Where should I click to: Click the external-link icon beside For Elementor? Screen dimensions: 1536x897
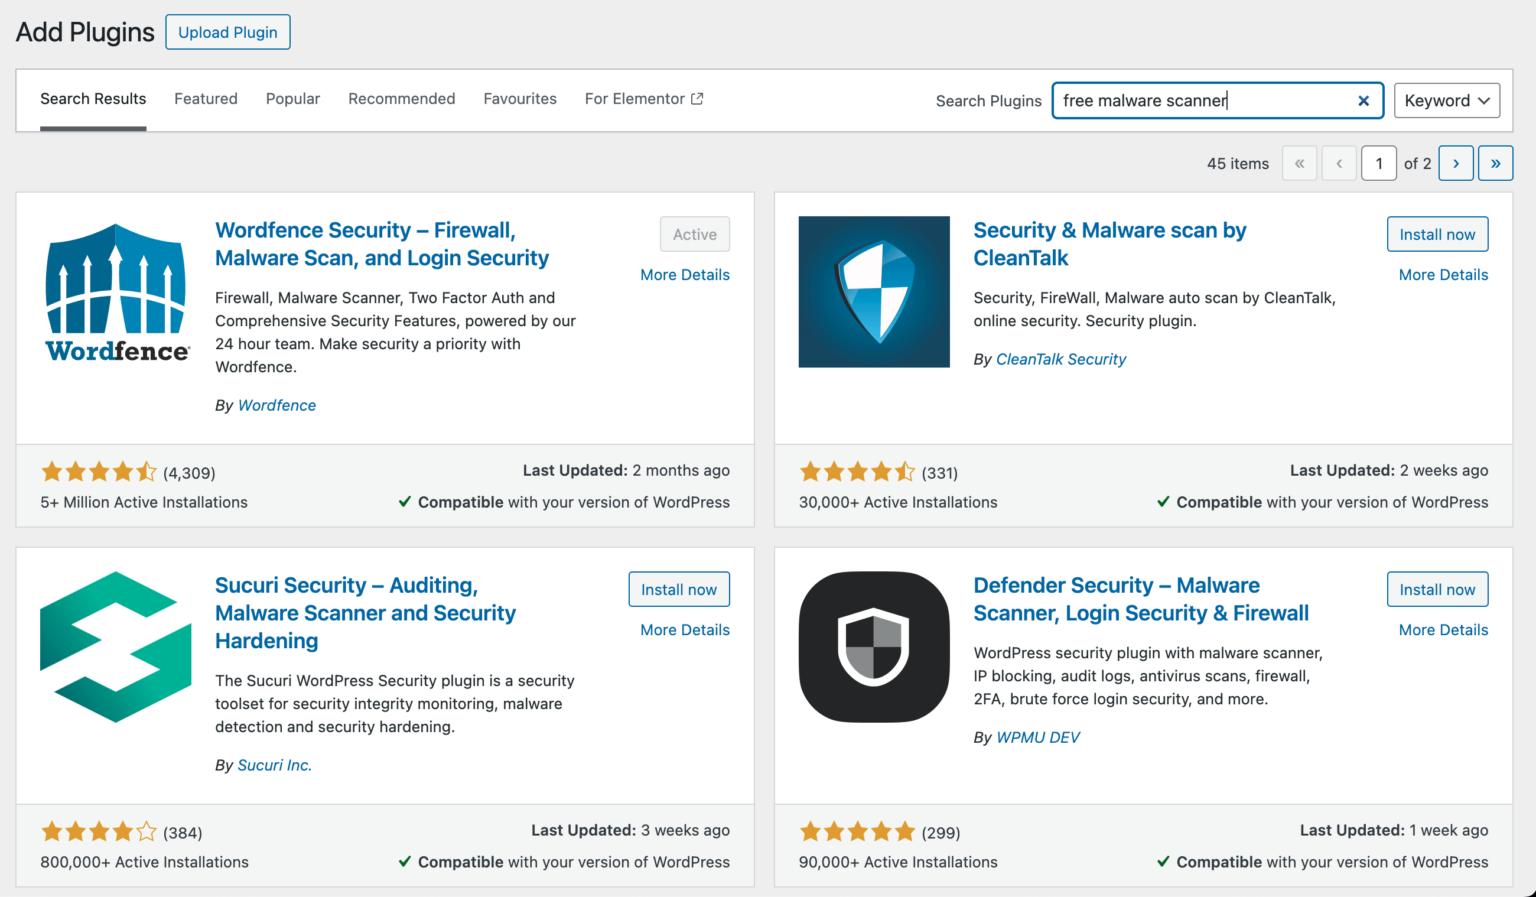tap(697, 98)
